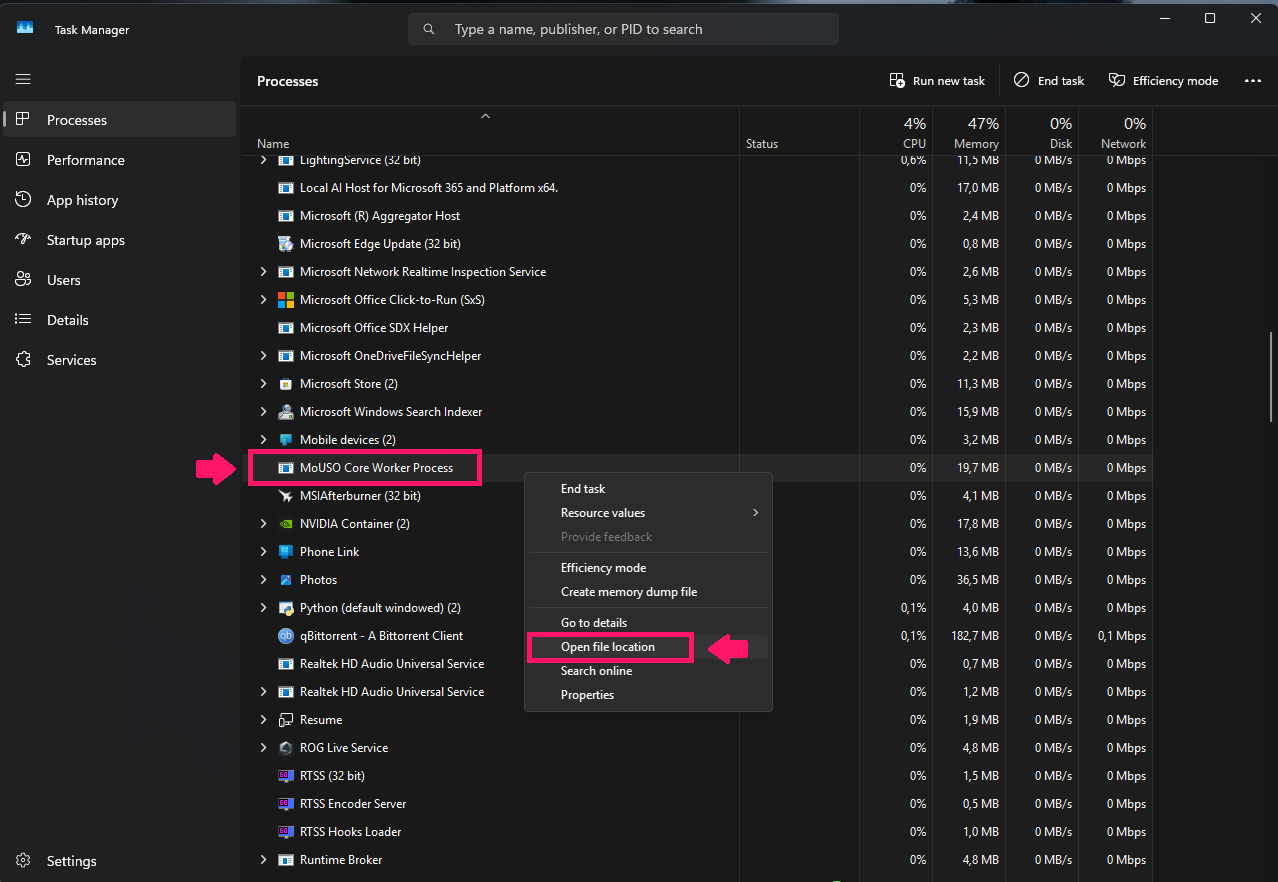Click the MSIAfterburner process icon
This screenshot has width=1278, height=882.
285,496
